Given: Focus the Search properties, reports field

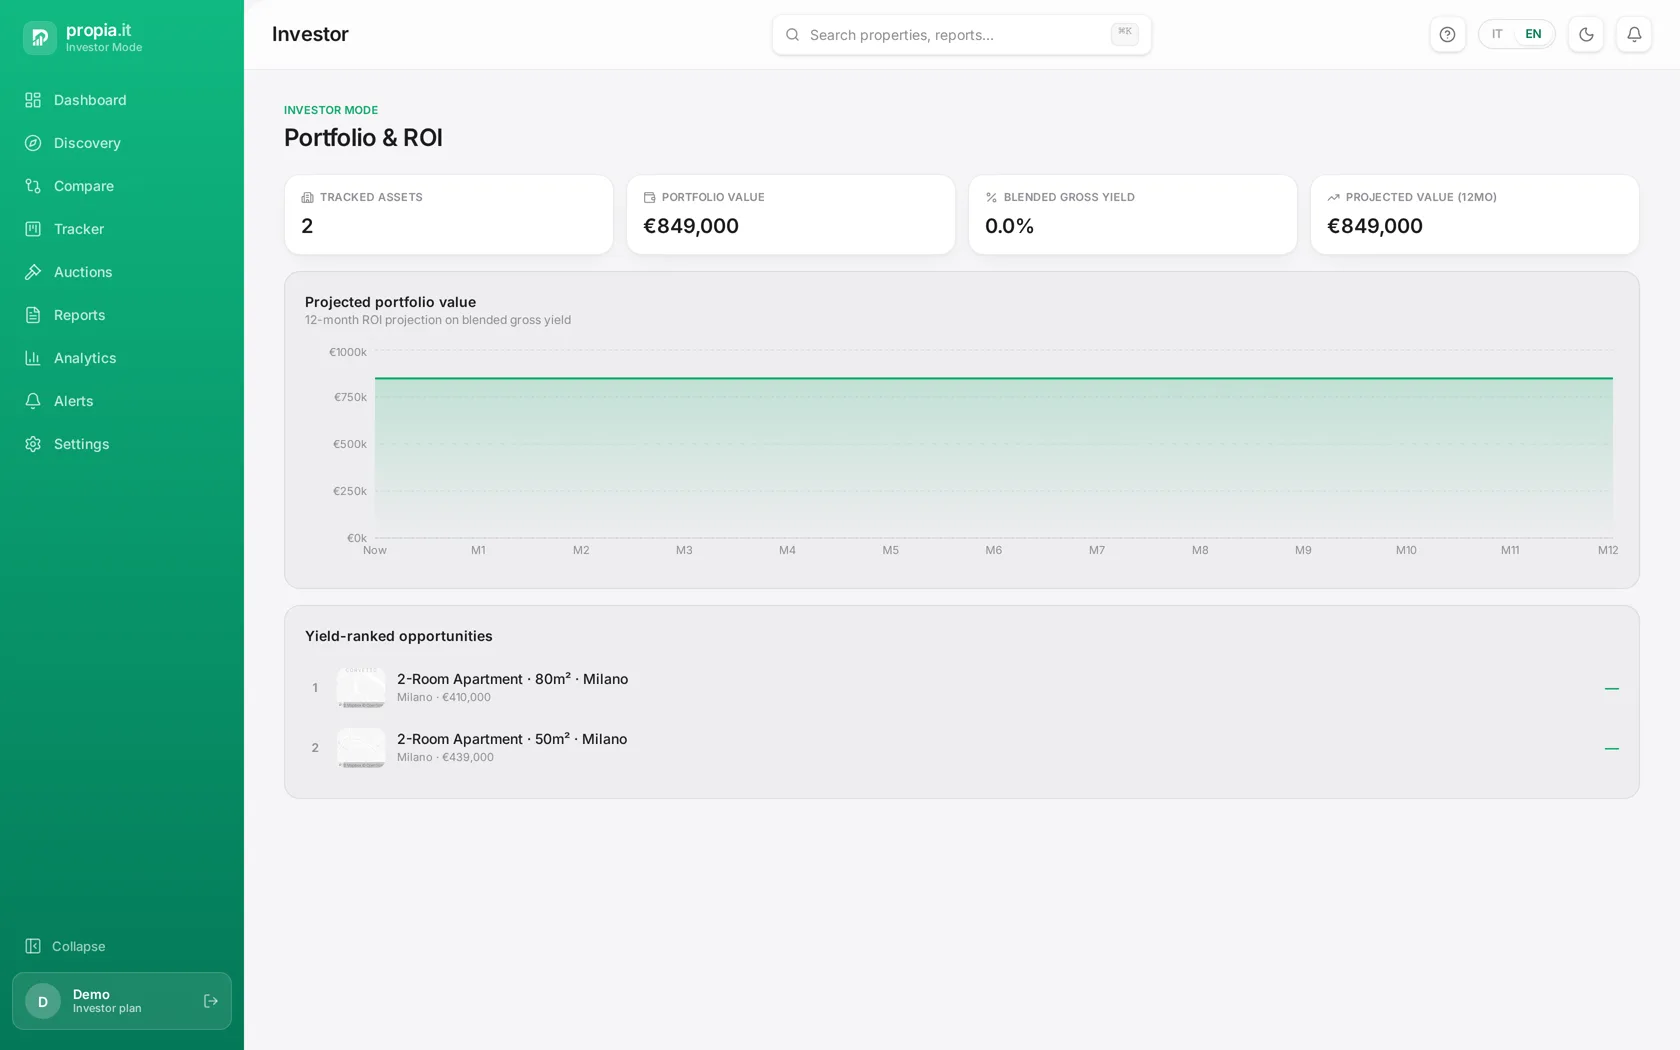Looking at the screenshot, I should [961, 34].
